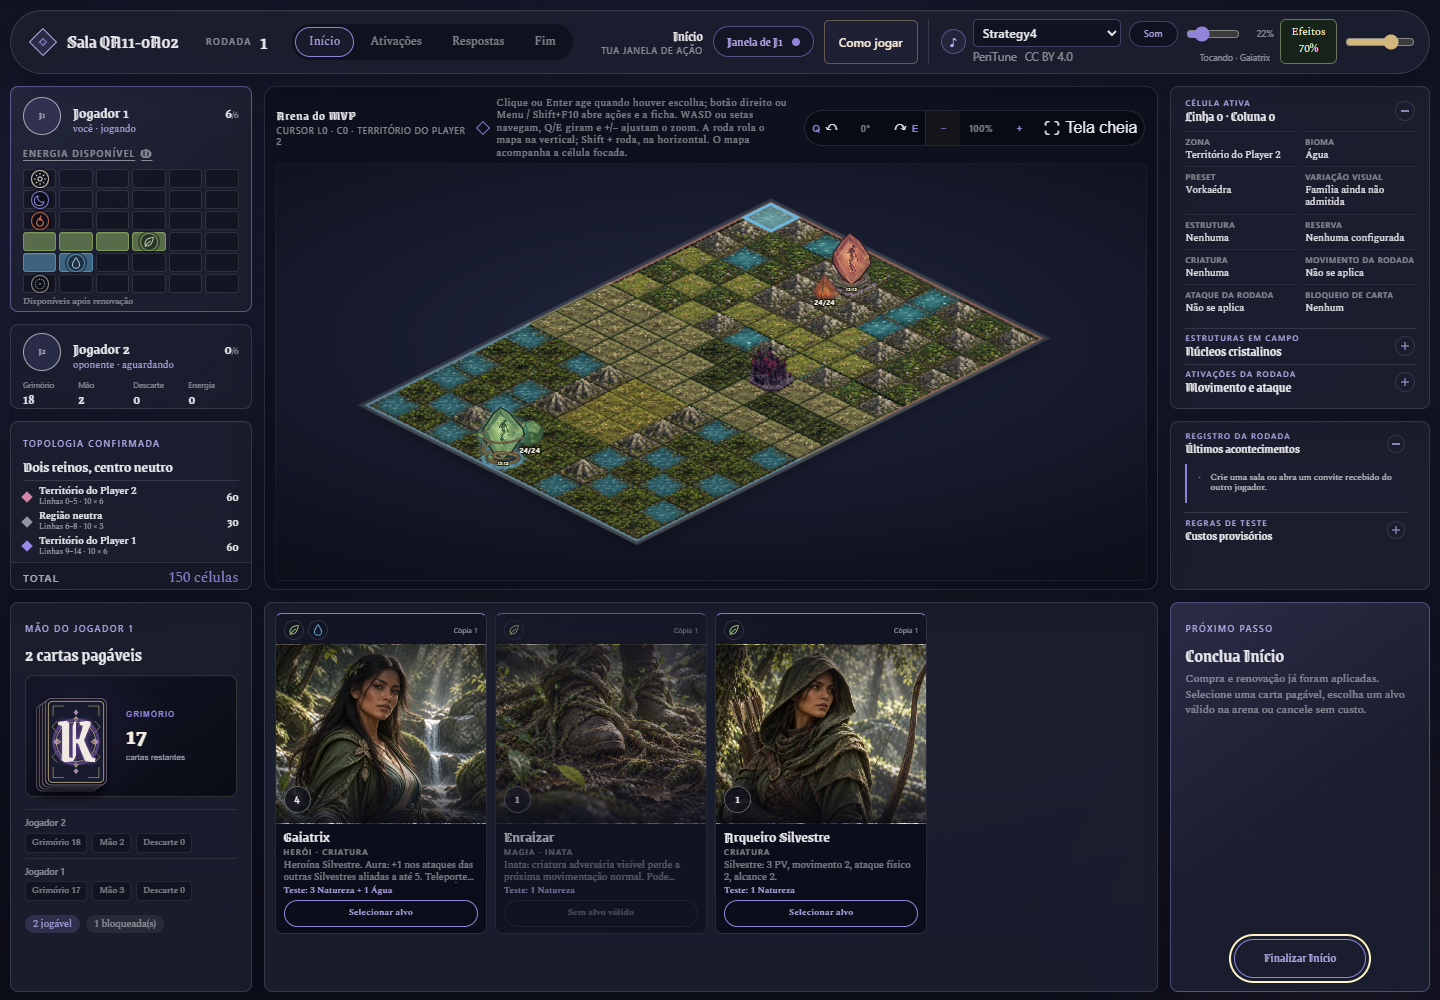Select the Início phase tab
The image size is (1440, 1000).
[x=324, y=42]
